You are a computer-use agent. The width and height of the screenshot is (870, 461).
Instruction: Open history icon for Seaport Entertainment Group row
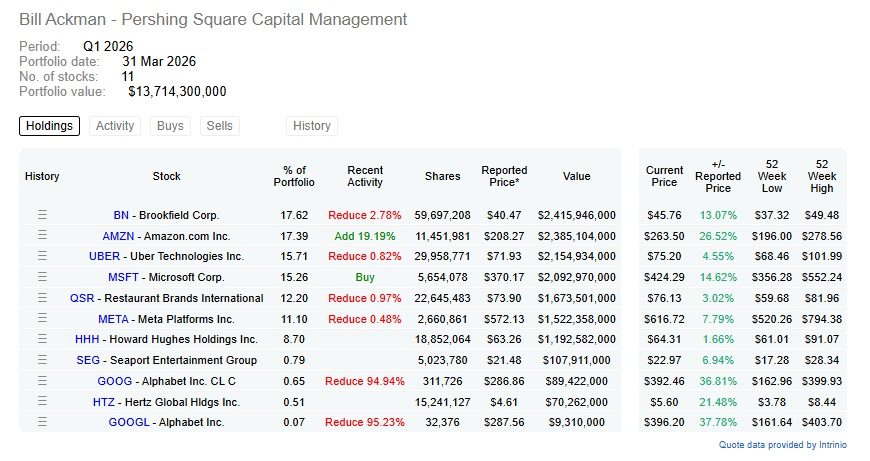42,360
